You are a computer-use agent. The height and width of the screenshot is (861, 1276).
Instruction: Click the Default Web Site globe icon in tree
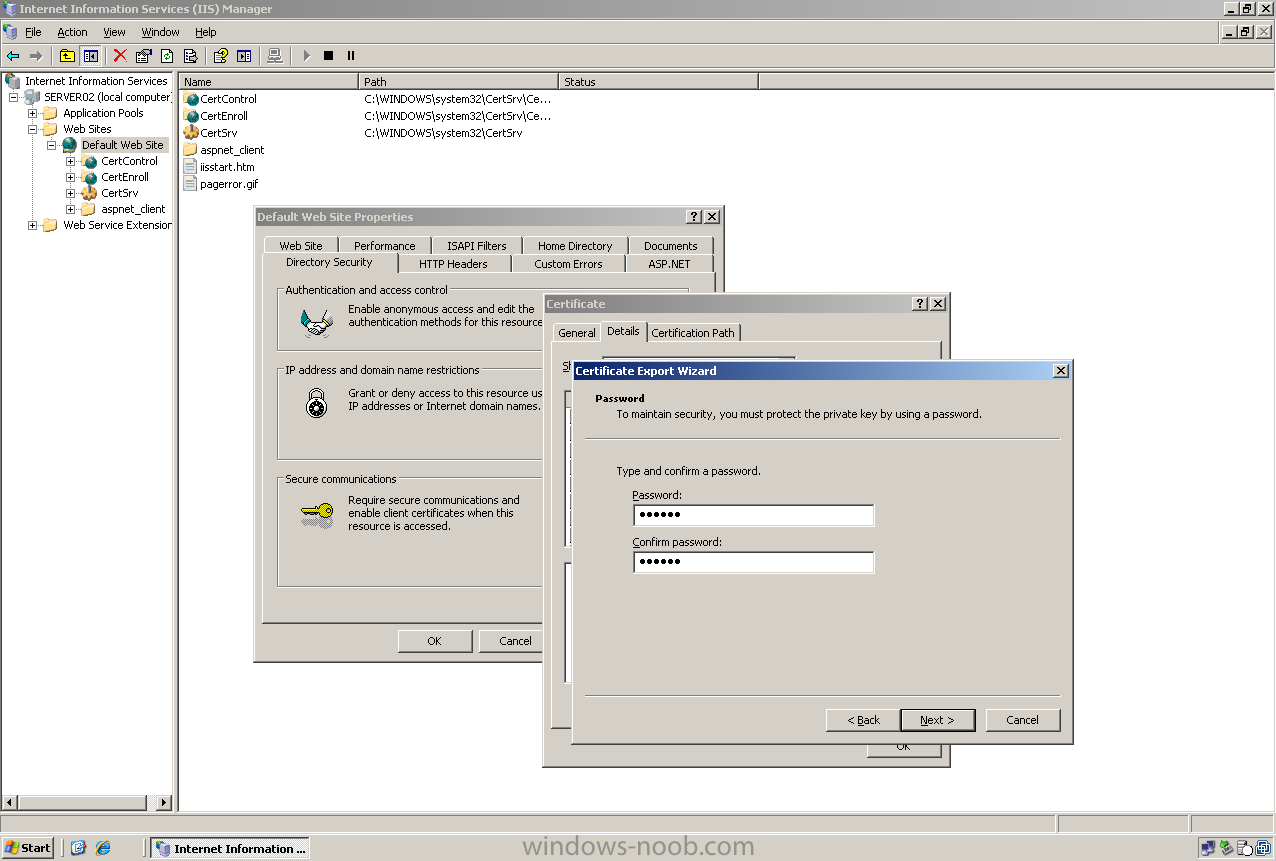pyautogui.click(x=70, y=145)
